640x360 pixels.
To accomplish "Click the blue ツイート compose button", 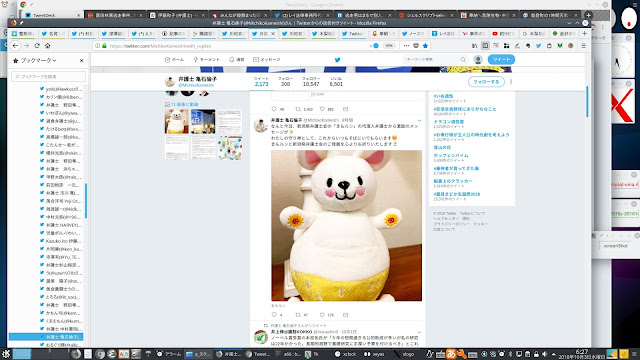I will tap(501, 60).
